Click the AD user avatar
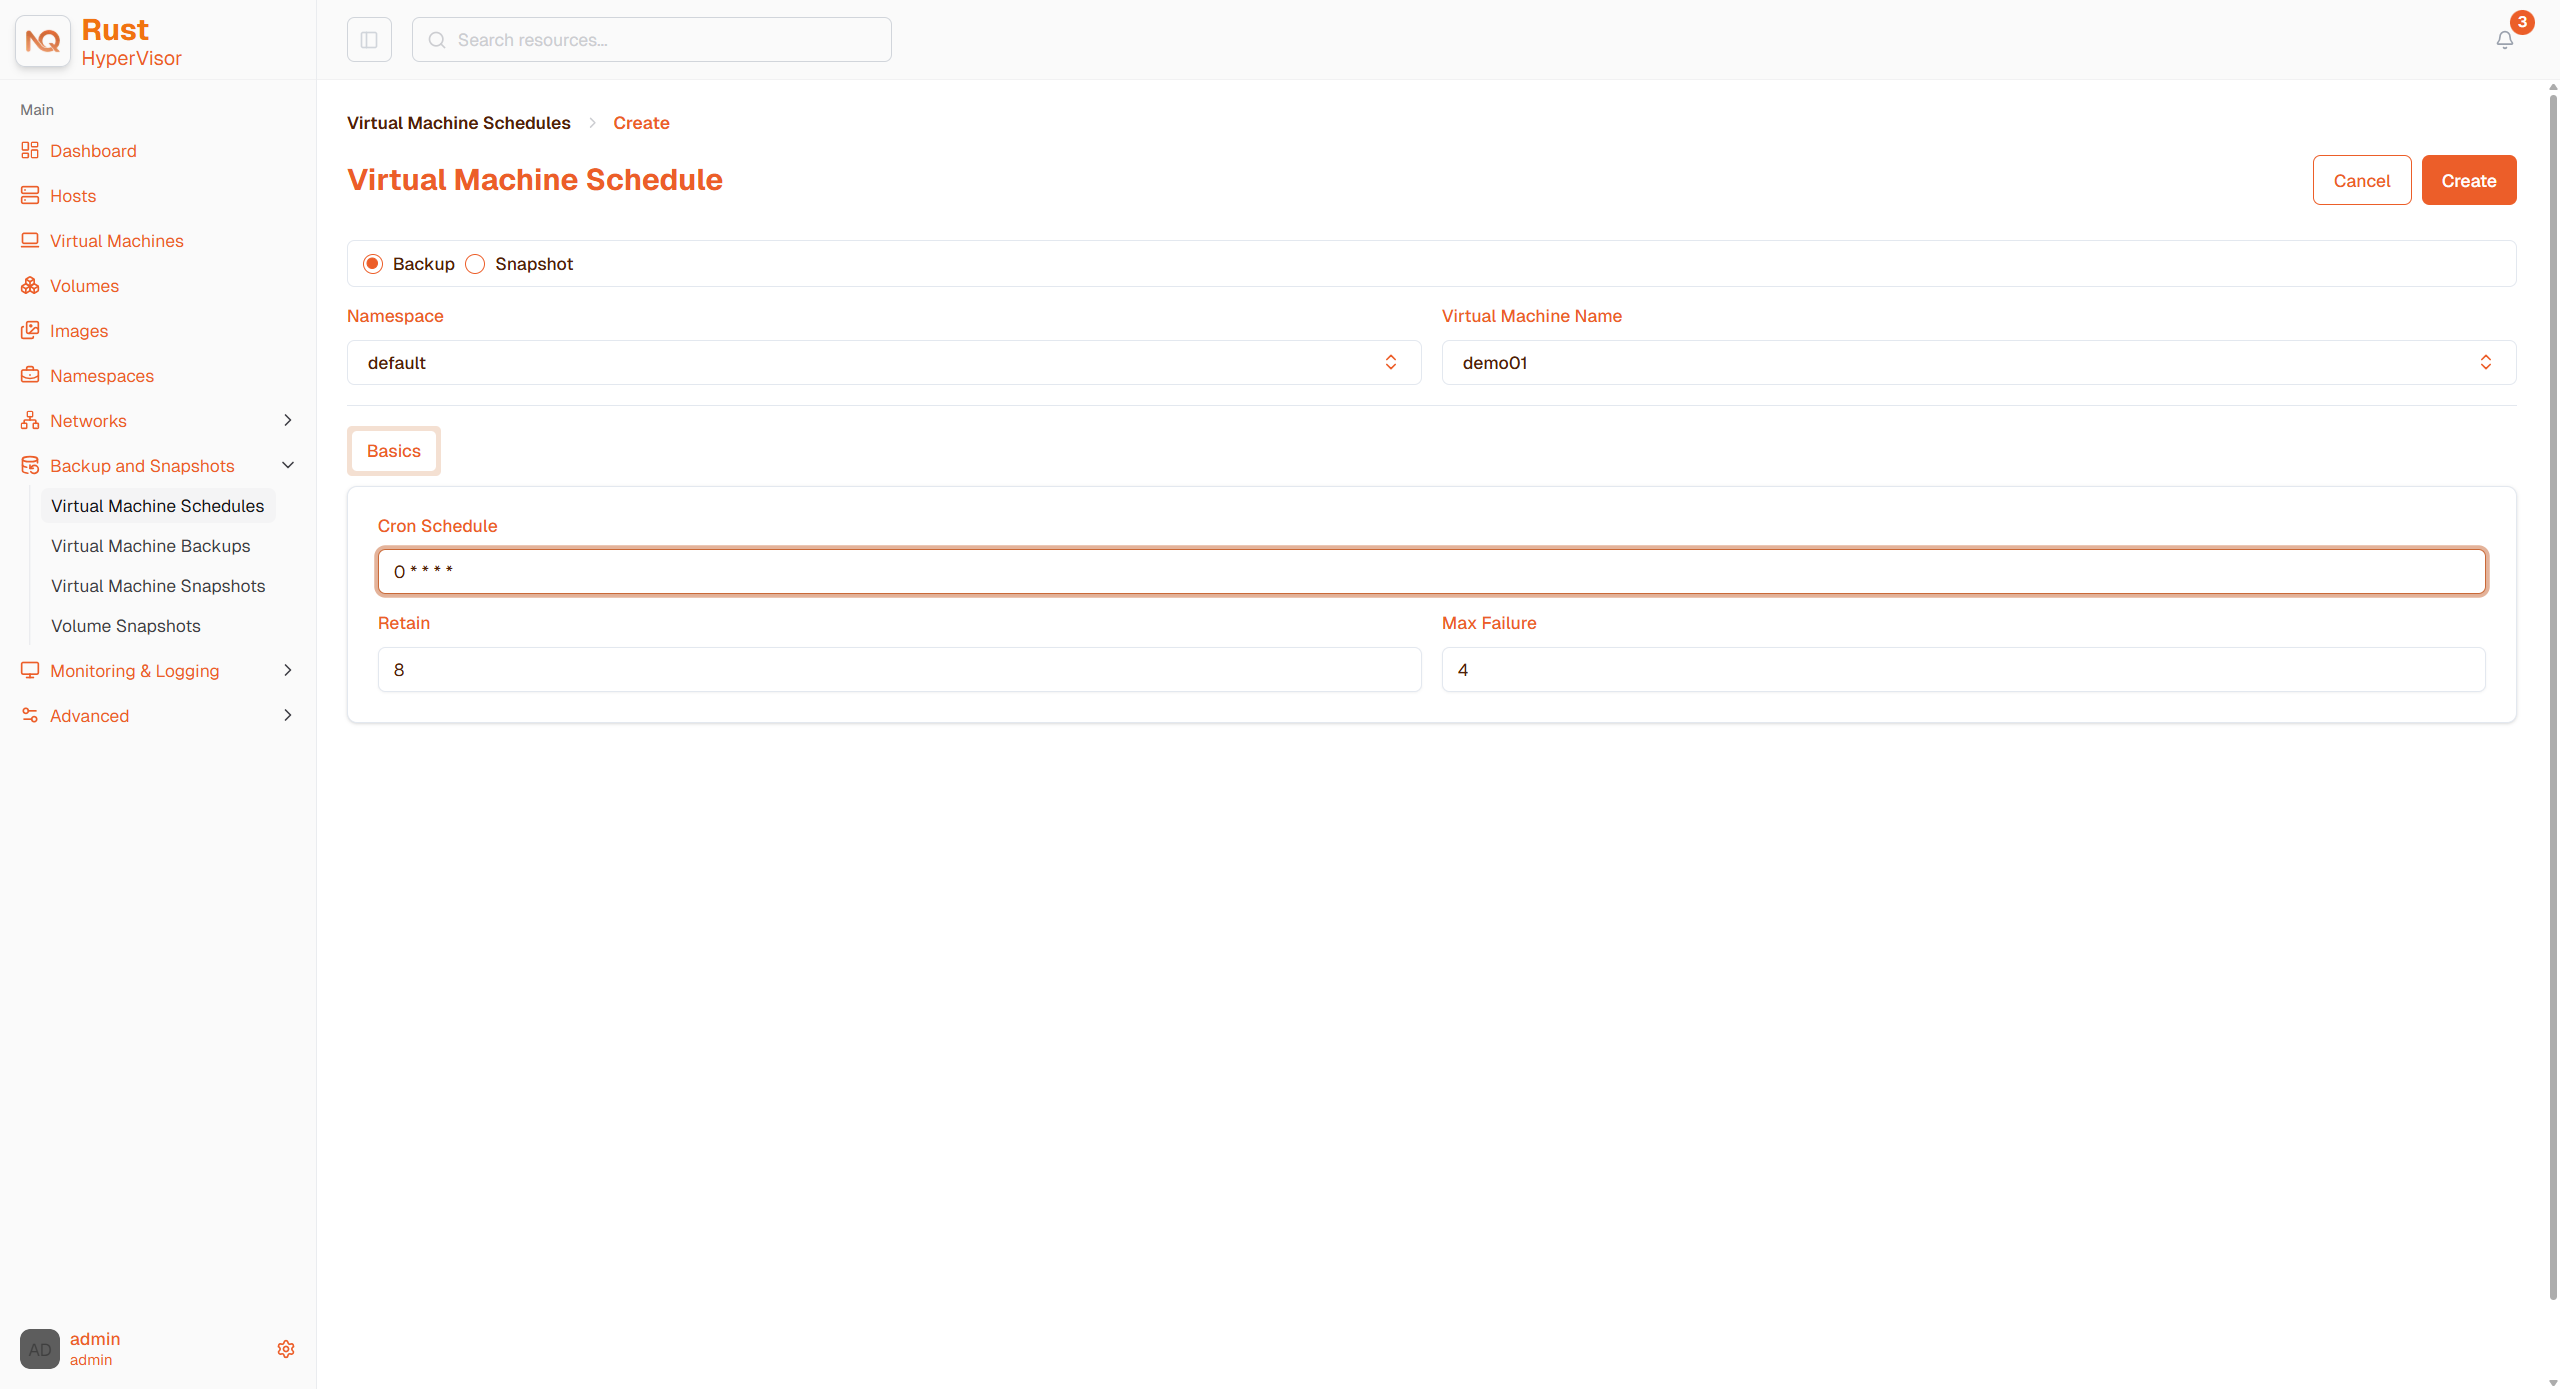2560x1389 pixels. 40,1349
